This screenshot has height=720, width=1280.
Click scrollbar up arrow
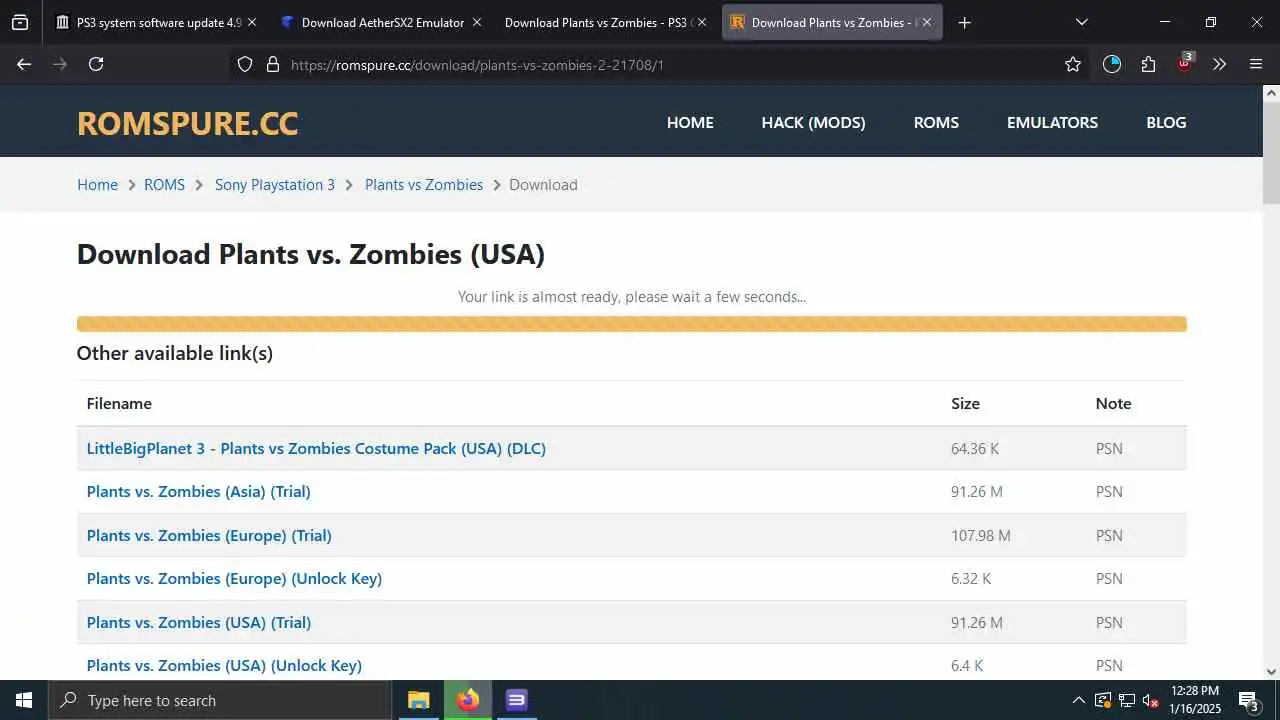click(1271, 93)
